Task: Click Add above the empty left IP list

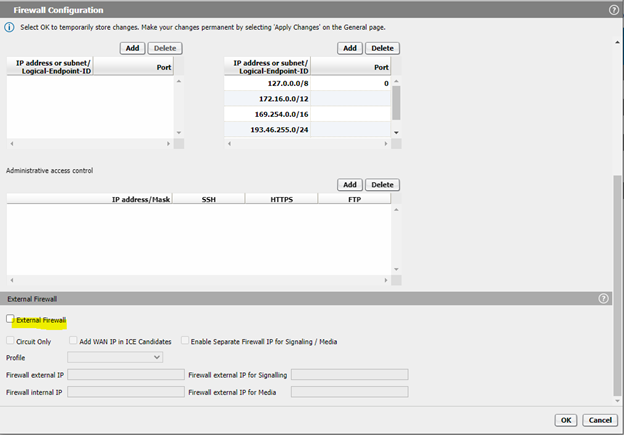Action: pyautogui.click(x=133, y=48)
